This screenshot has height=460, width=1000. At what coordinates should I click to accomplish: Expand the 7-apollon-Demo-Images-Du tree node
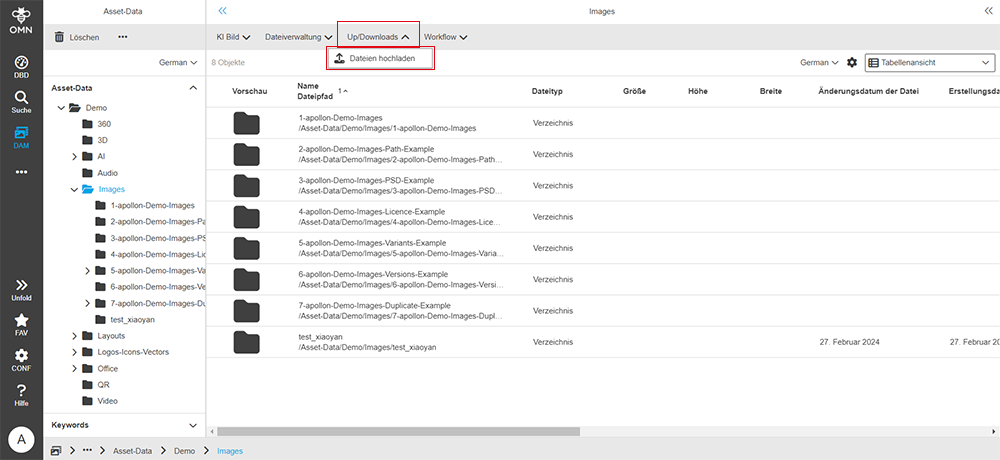[x=87, y=303]
